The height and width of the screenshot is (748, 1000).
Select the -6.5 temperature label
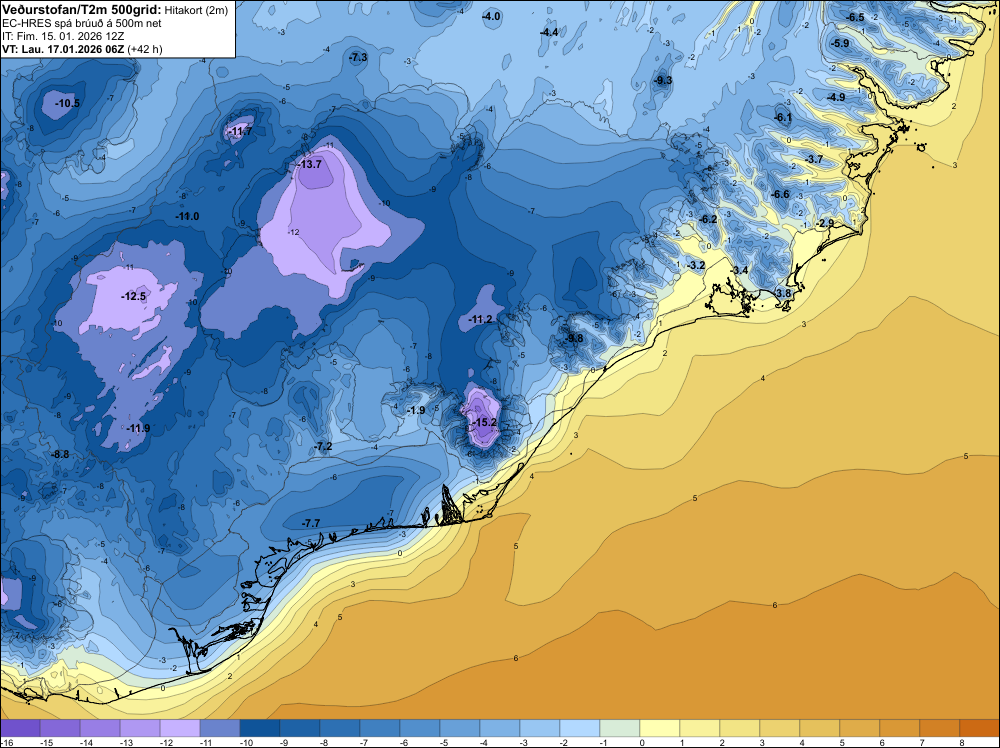pyautogui.click(x=855, y=17)
